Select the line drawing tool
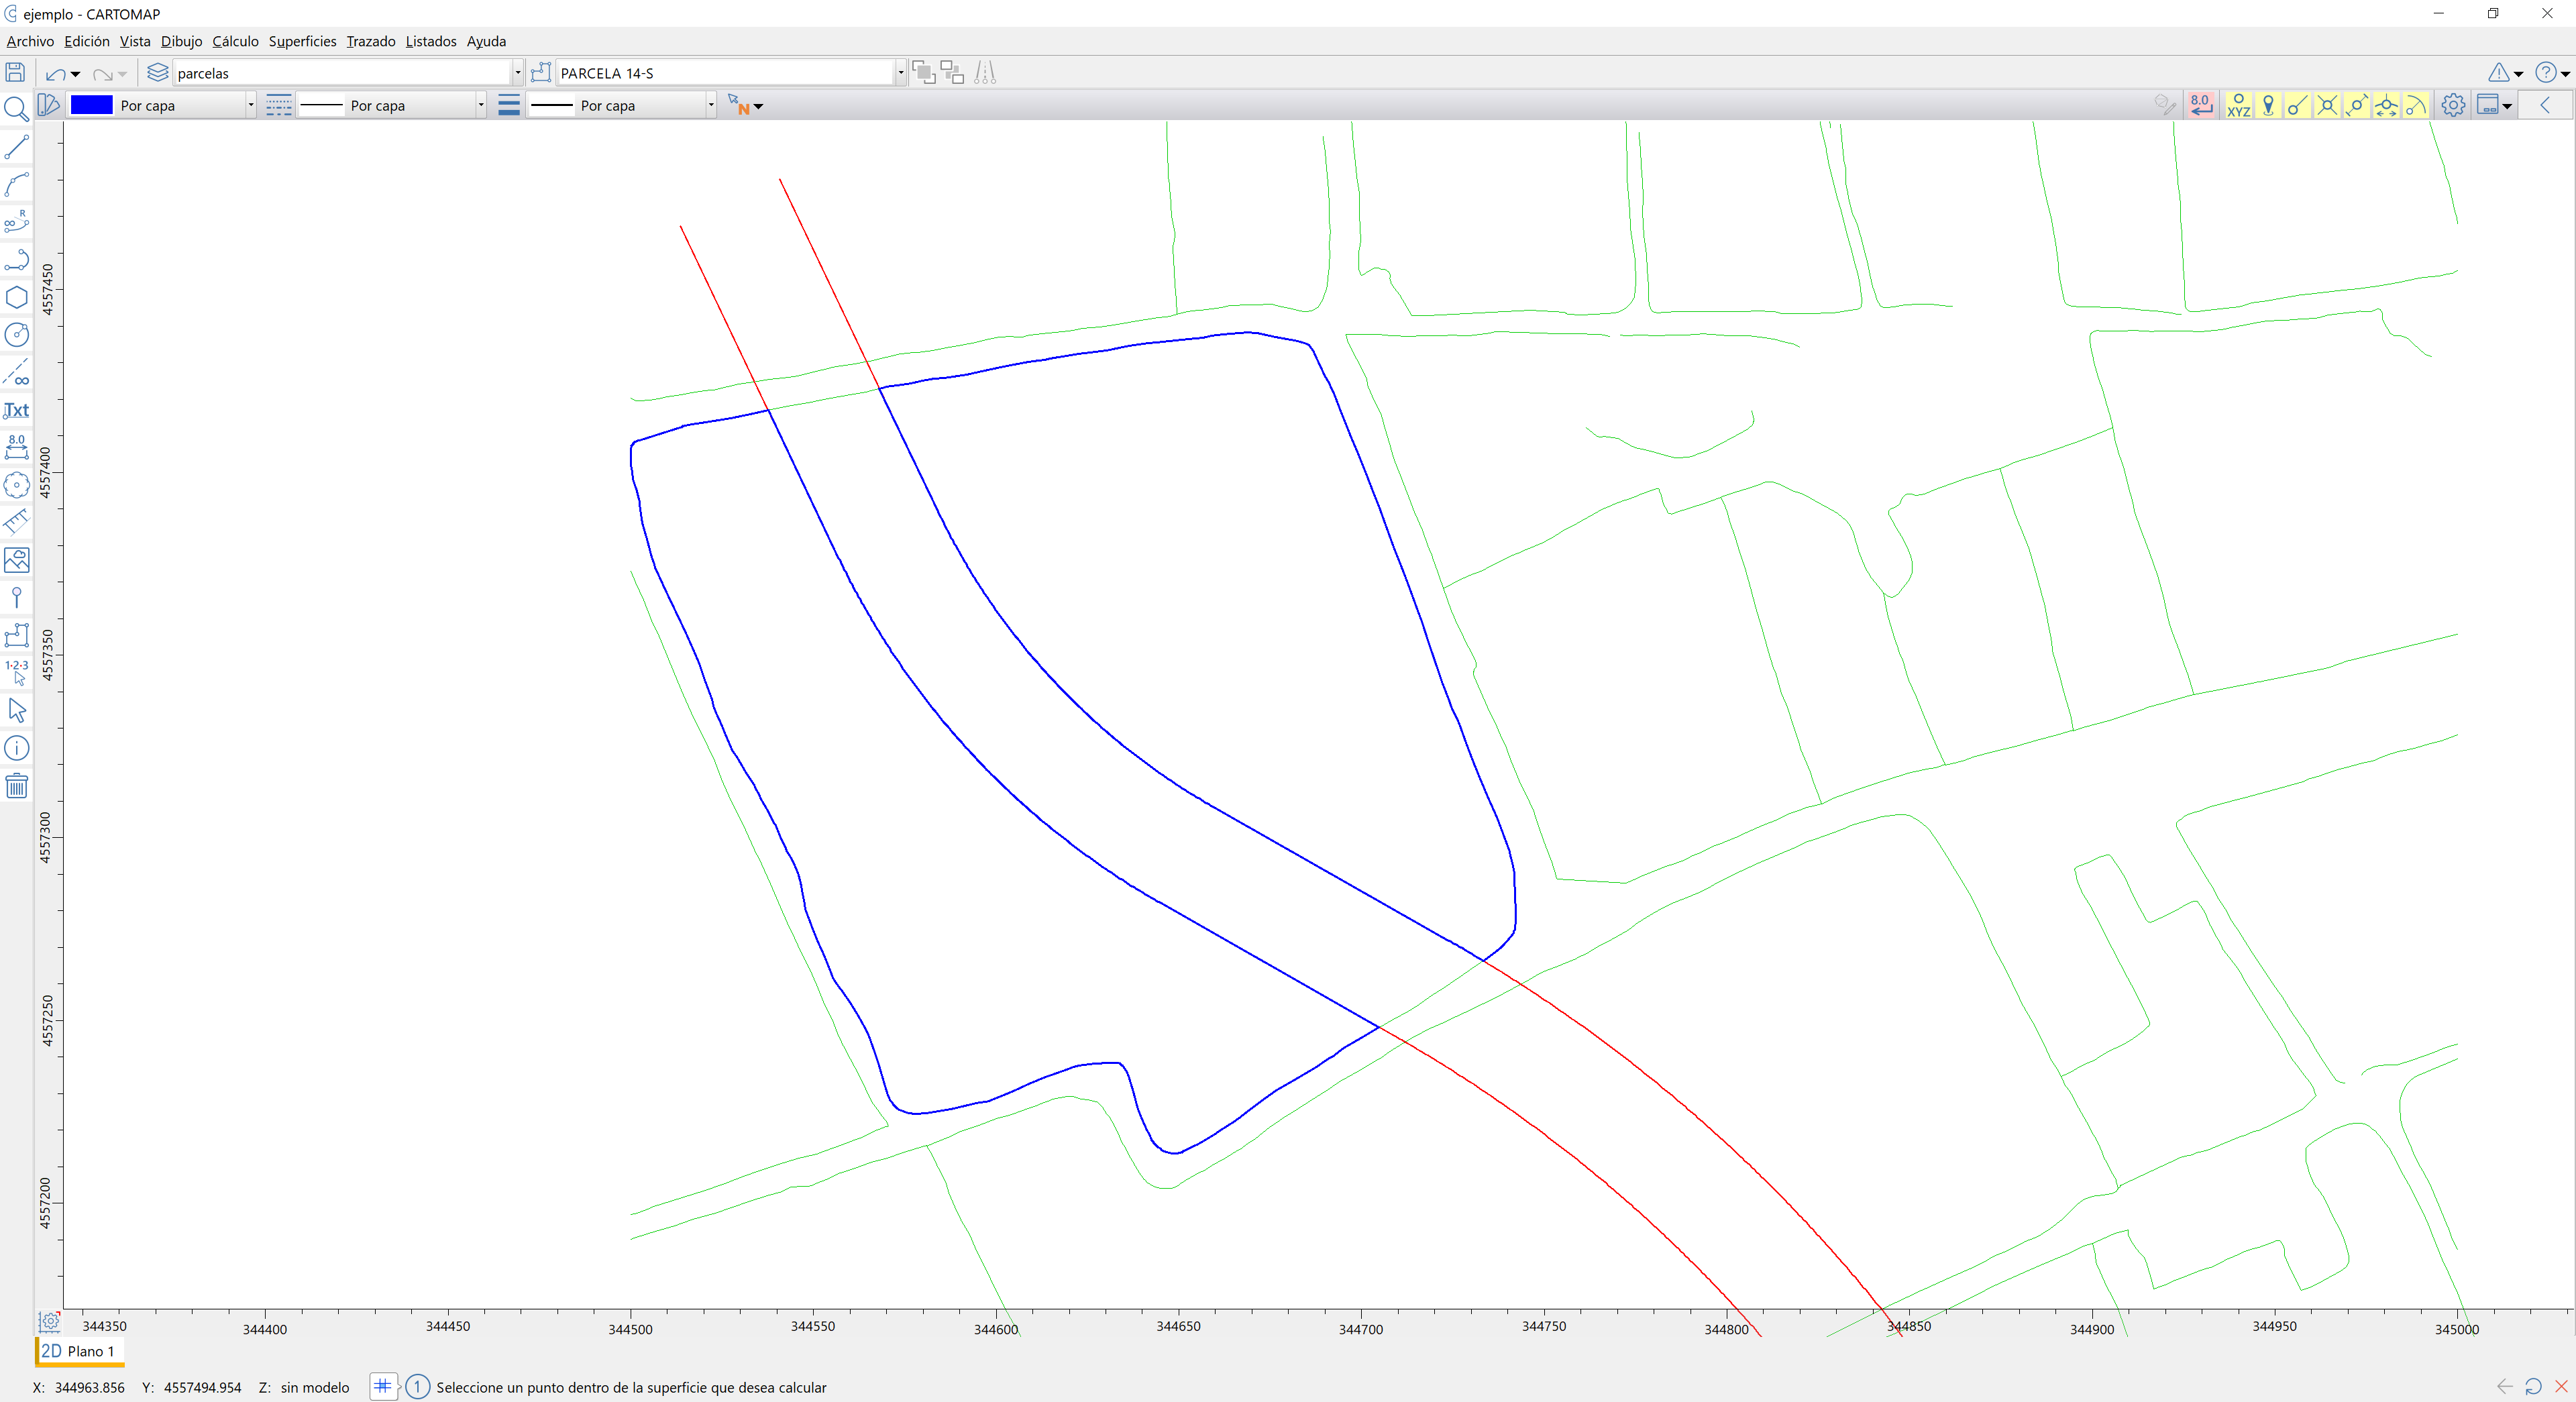 point(16,148)
